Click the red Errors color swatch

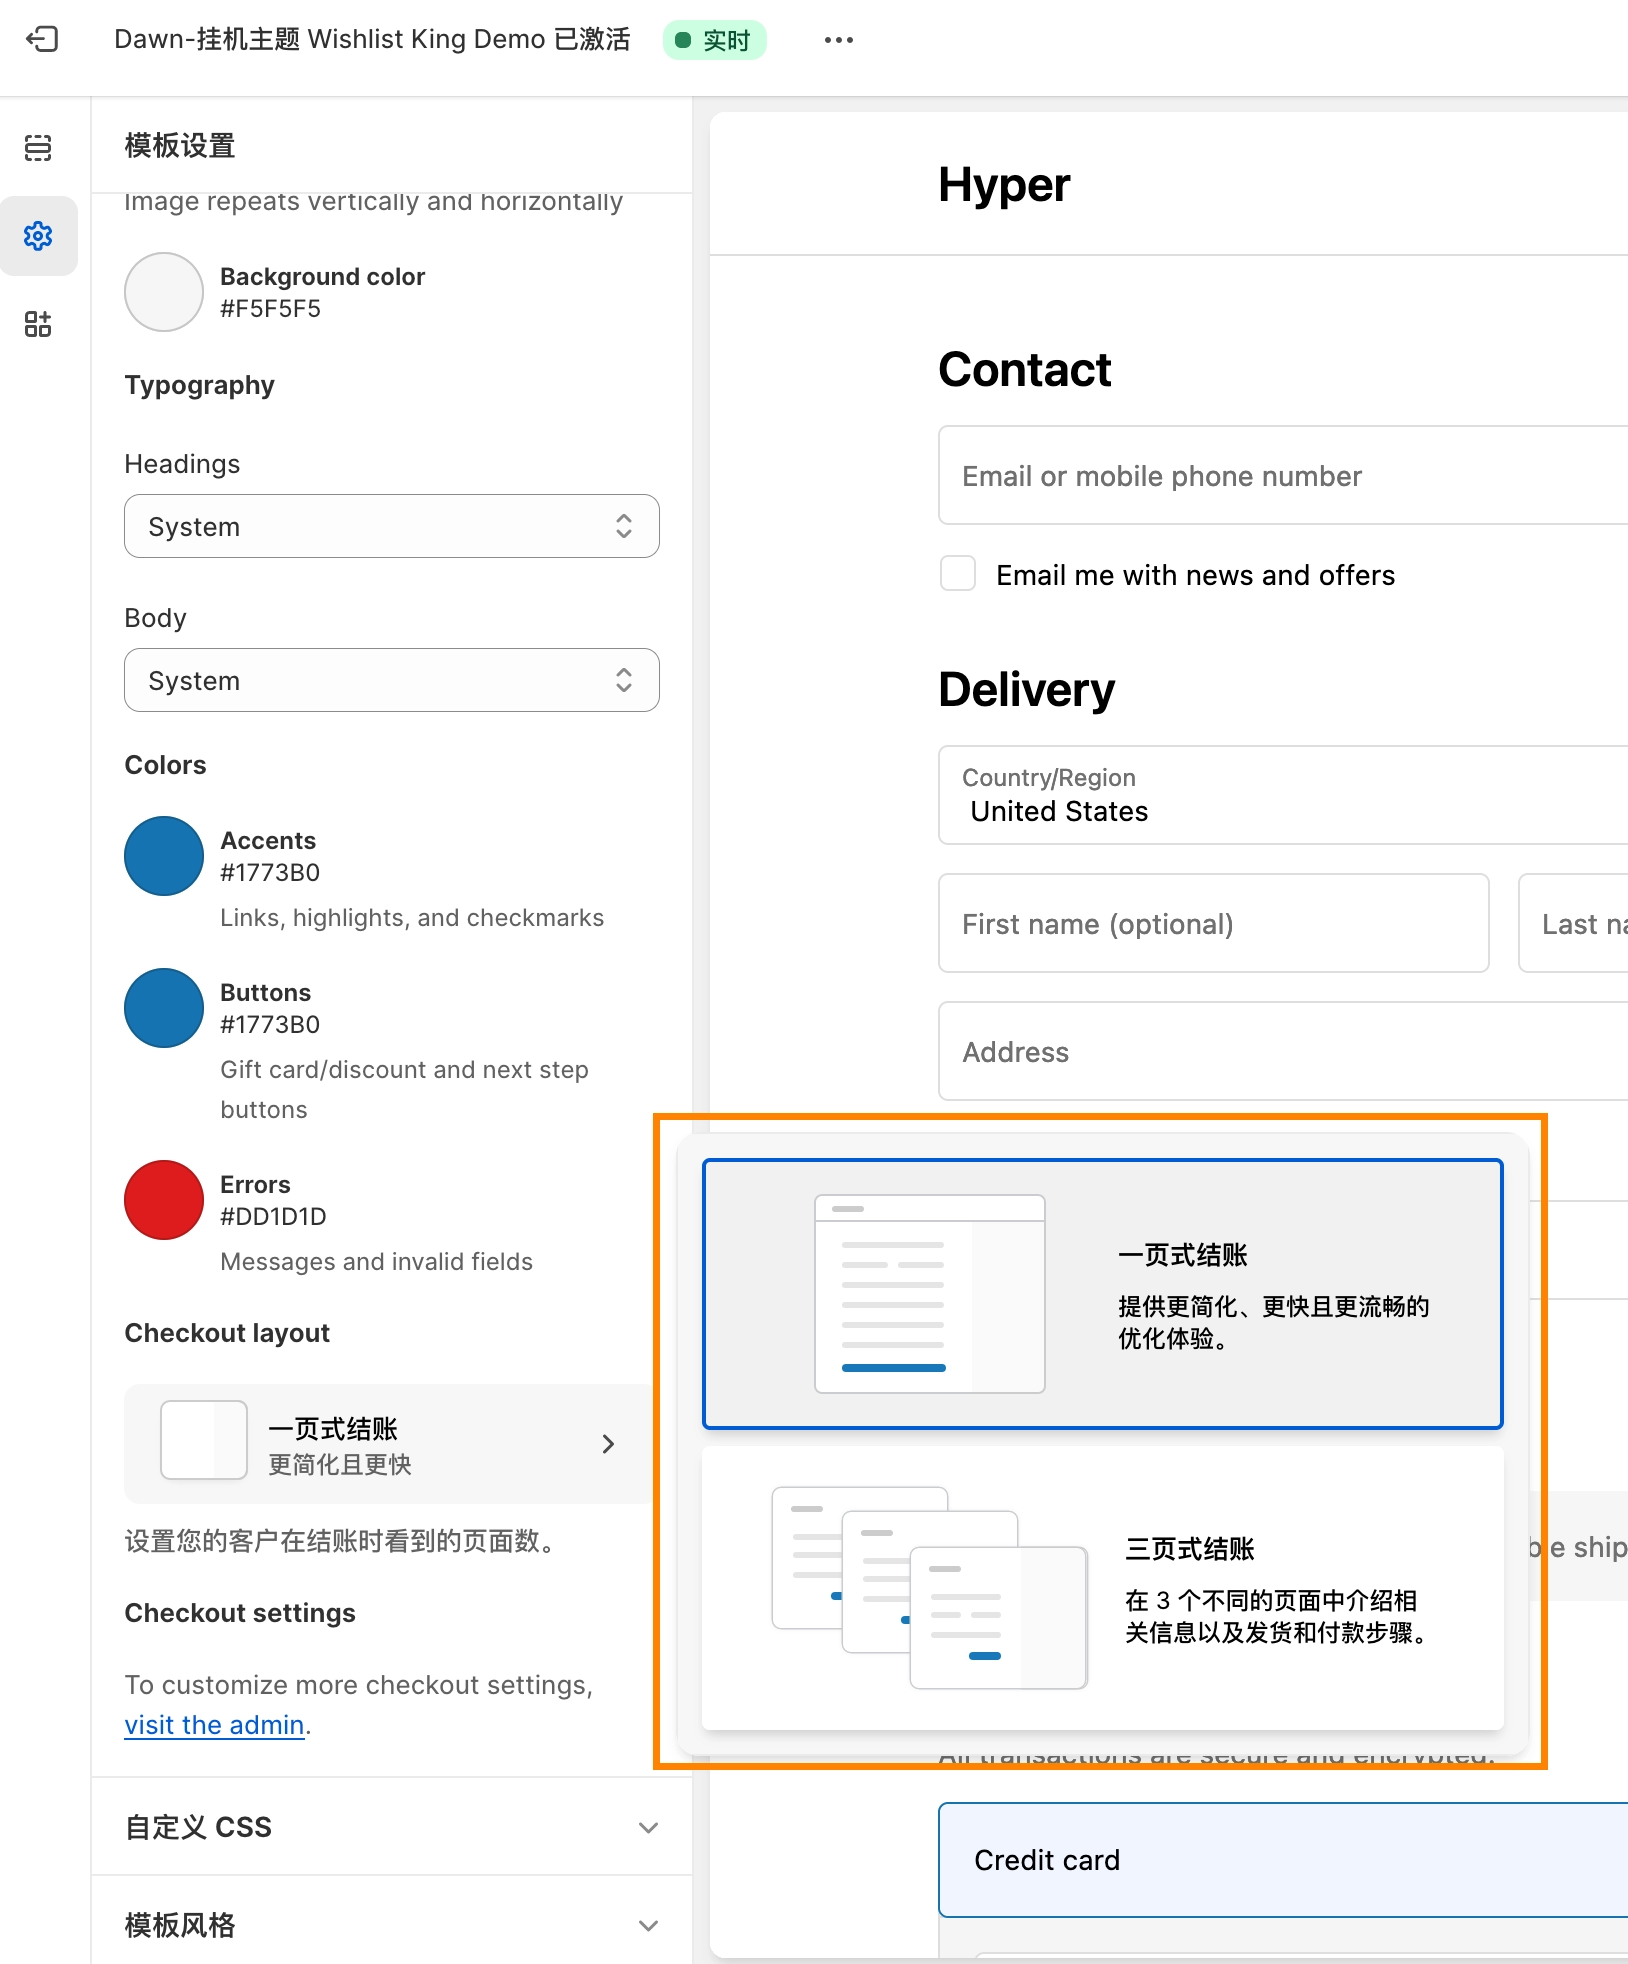pyautogui.click(x=163, y=1200)
